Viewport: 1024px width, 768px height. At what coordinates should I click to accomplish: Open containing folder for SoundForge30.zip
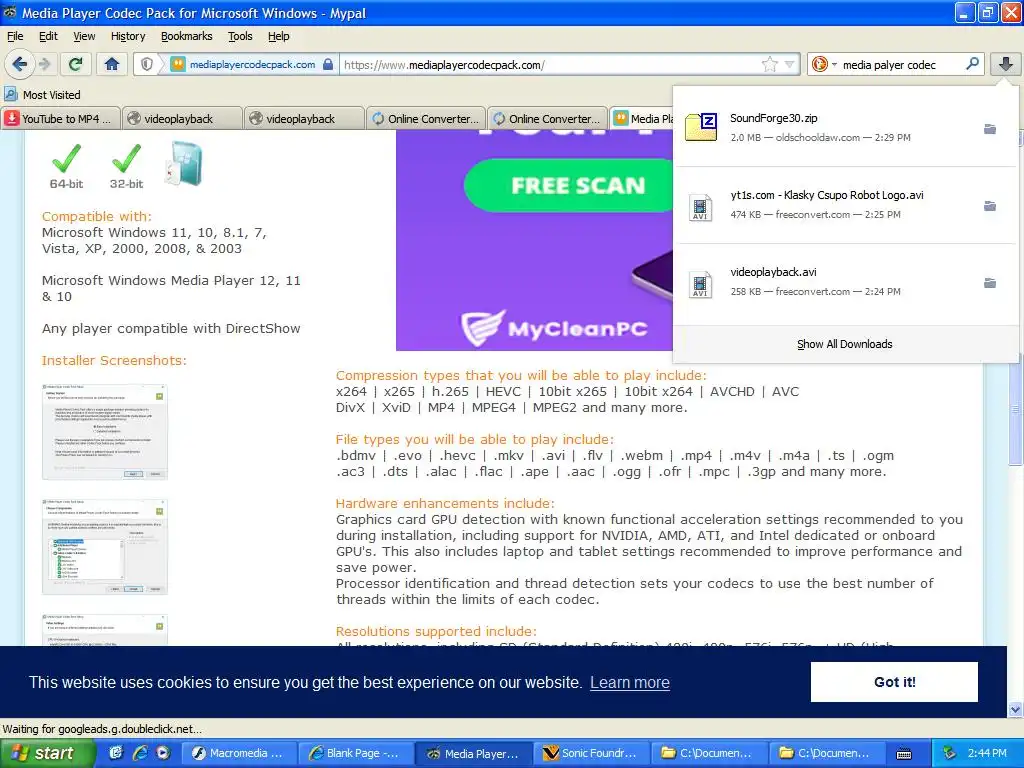(990, 129)
